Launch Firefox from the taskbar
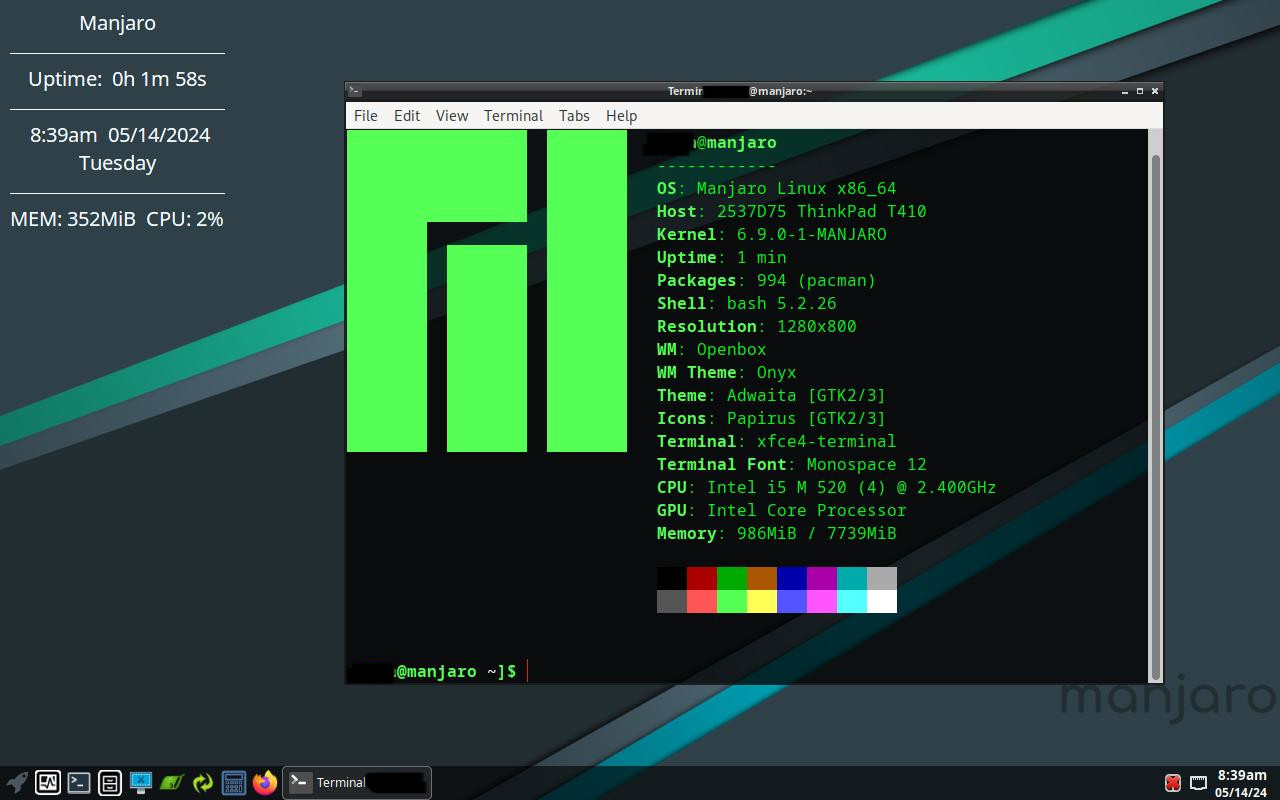 click(265, 782)
